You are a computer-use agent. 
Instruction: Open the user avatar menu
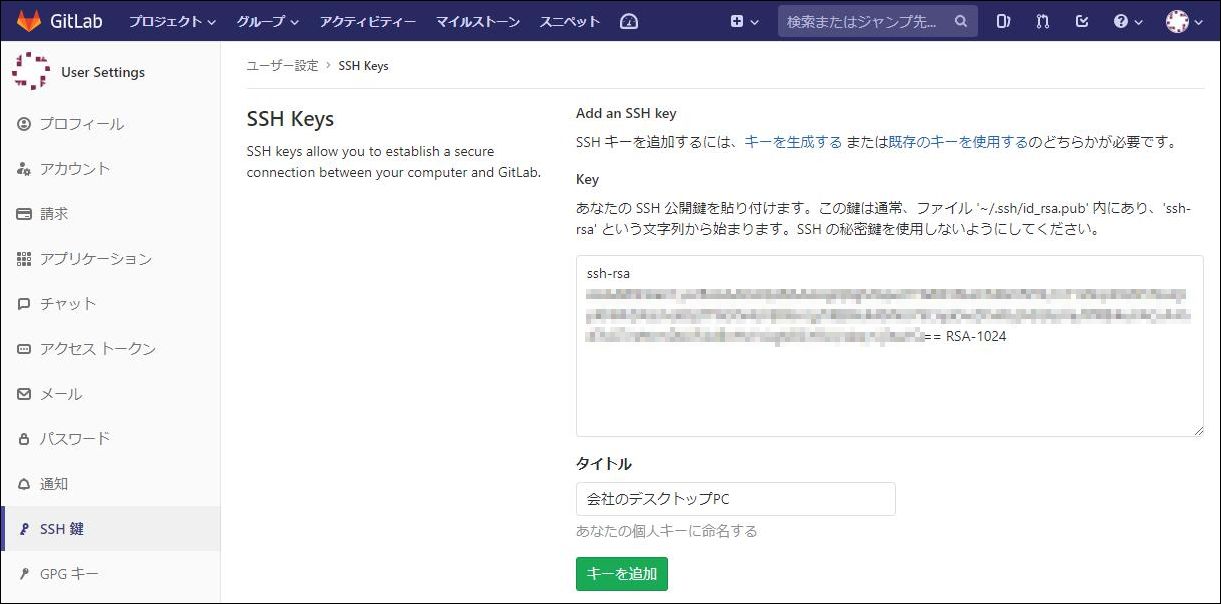point(1183,21)
